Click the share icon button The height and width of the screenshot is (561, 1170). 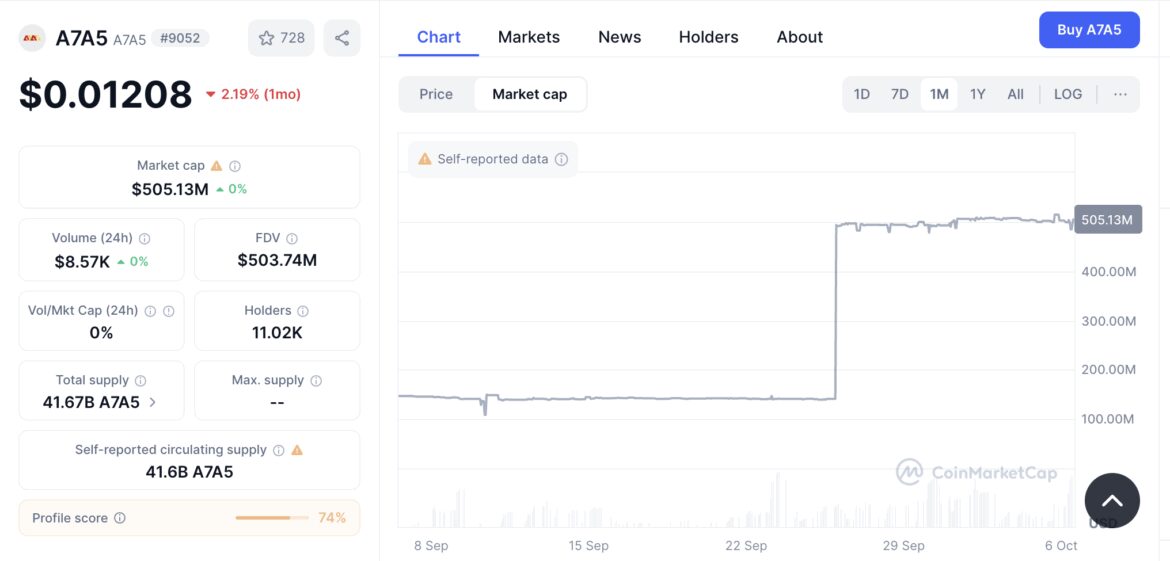click(342, 38)
